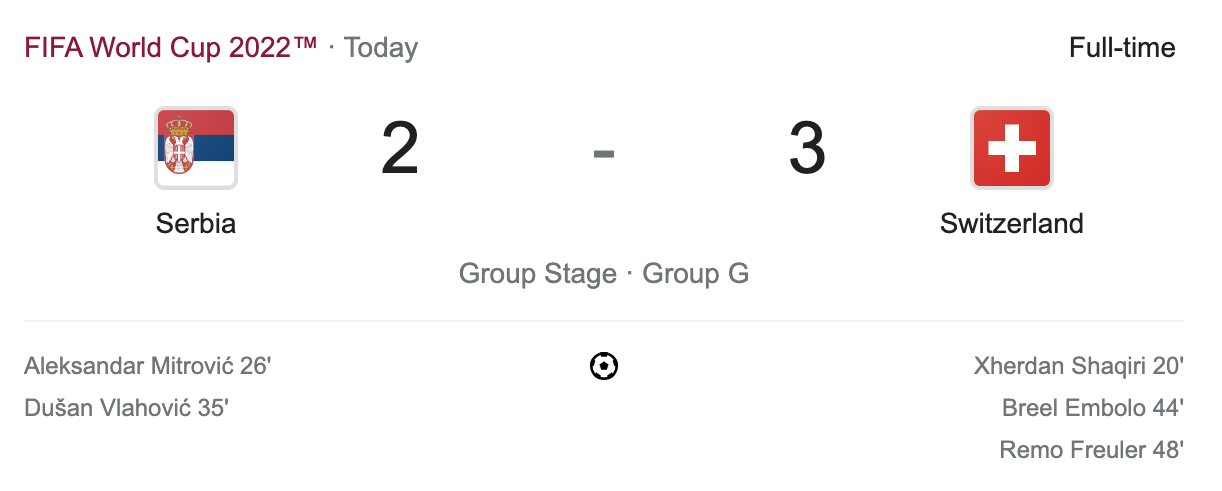The image size is (1222, 491).
Task: Select goal scorer Dušan Vlahović 35'
Action: (x=127, y=408)
